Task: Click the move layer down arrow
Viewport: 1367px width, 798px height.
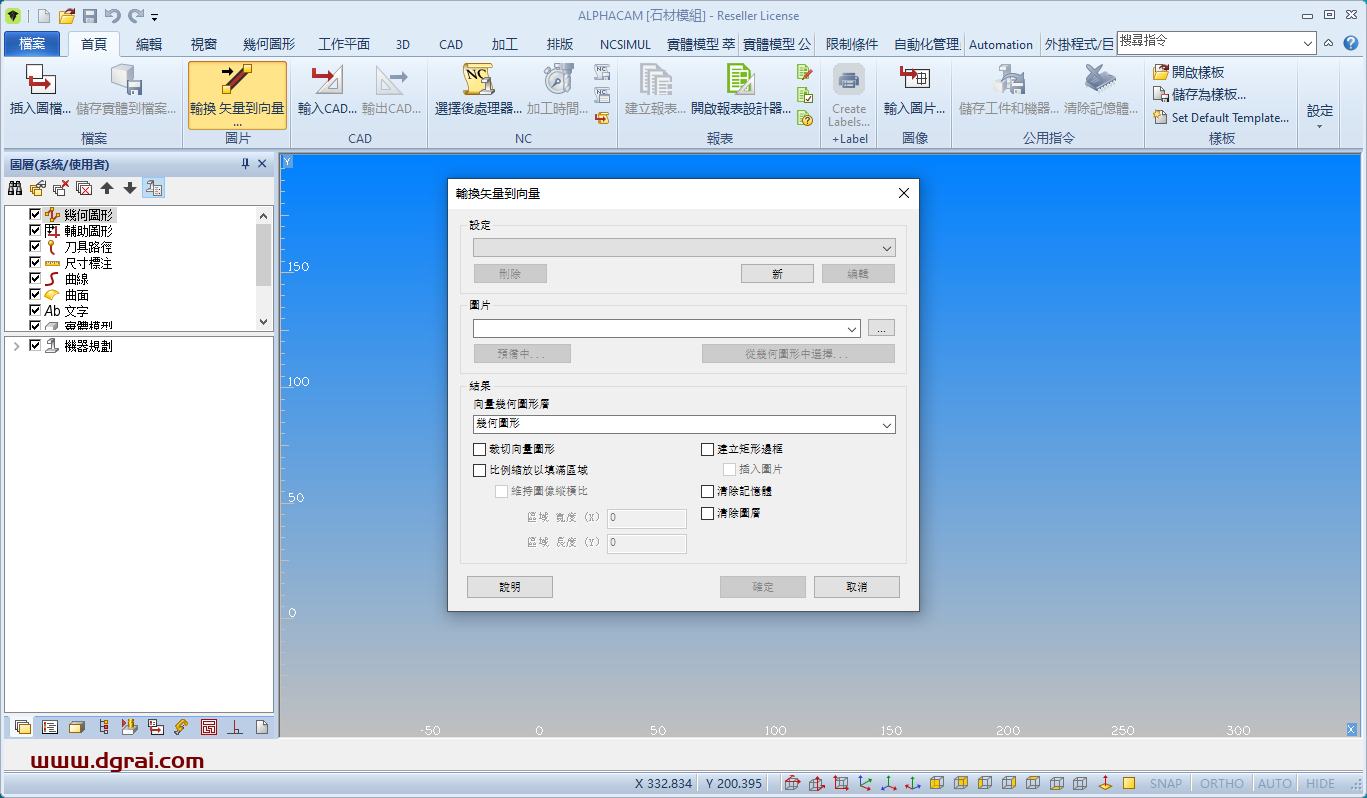Action: pos(130,188)
